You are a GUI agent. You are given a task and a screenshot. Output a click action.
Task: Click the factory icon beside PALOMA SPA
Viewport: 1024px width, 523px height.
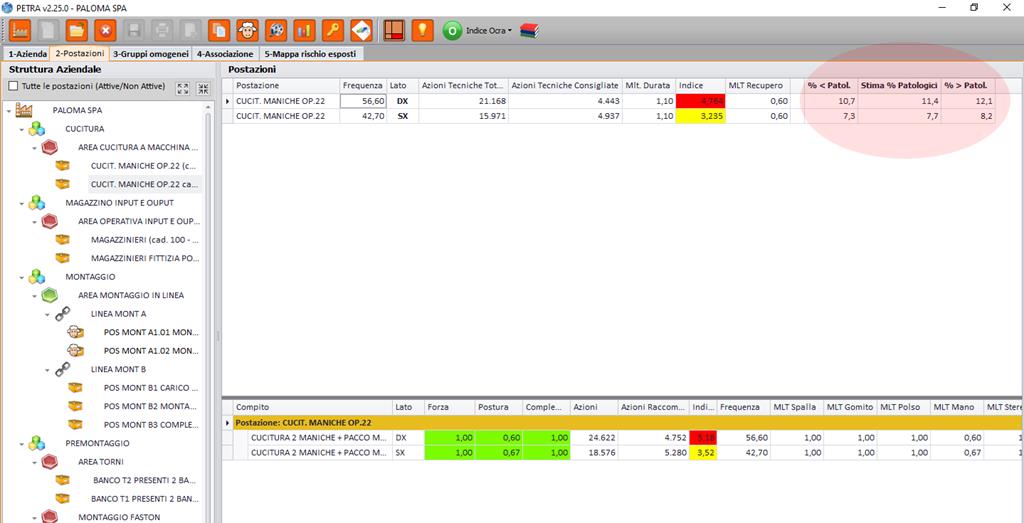24,110
